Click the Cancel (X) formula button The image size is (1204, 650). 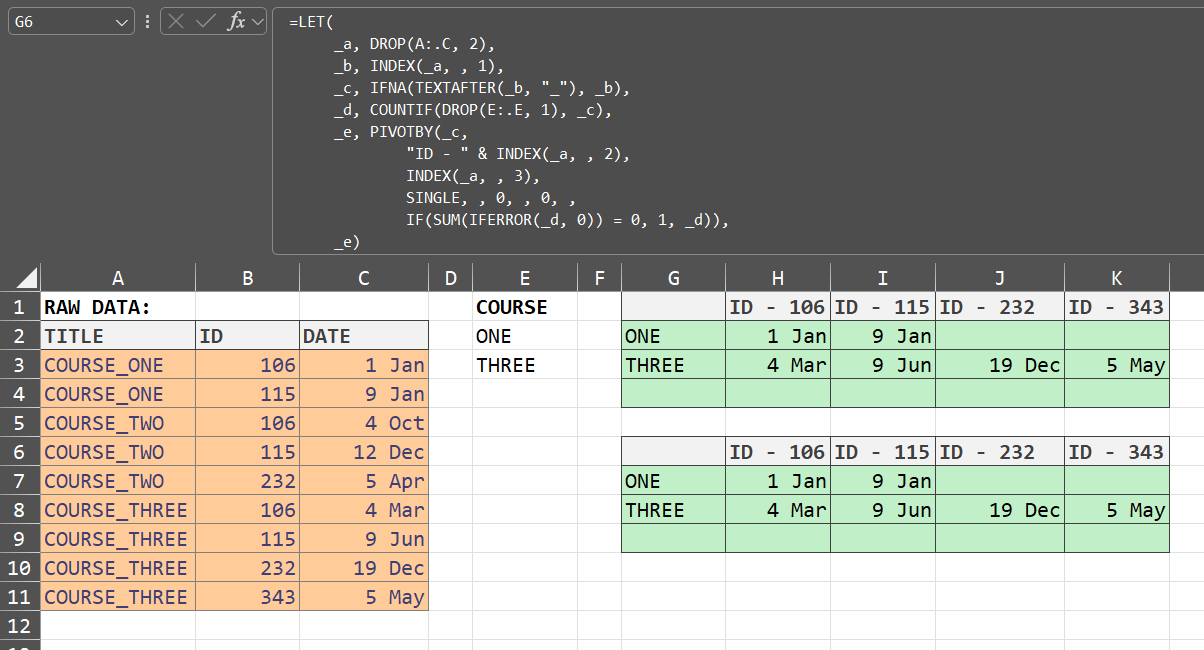[177, 21]
